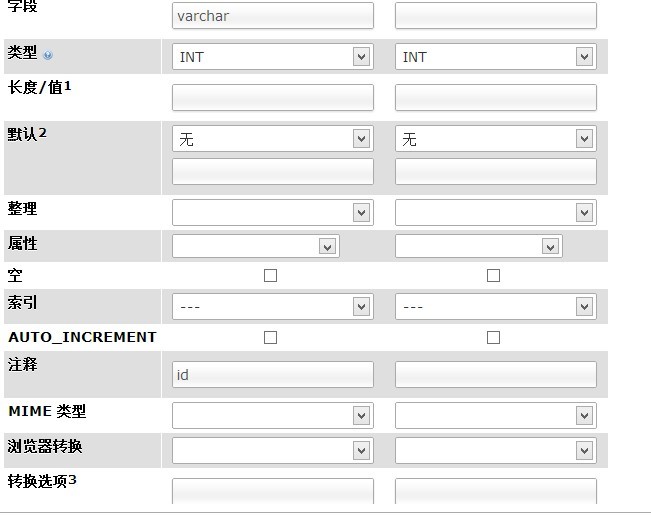
Task: Open second column 属性 attributes dropdown
Action: (479, 246)
